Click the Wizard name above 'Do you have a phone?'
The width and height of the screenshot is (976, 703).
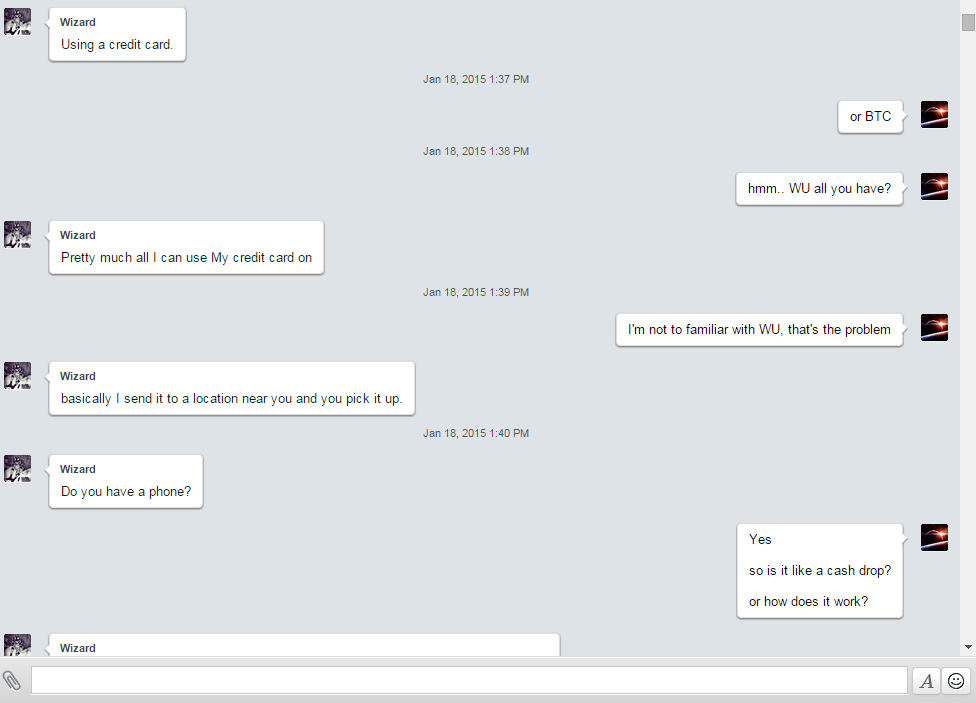tap(78, 469)
